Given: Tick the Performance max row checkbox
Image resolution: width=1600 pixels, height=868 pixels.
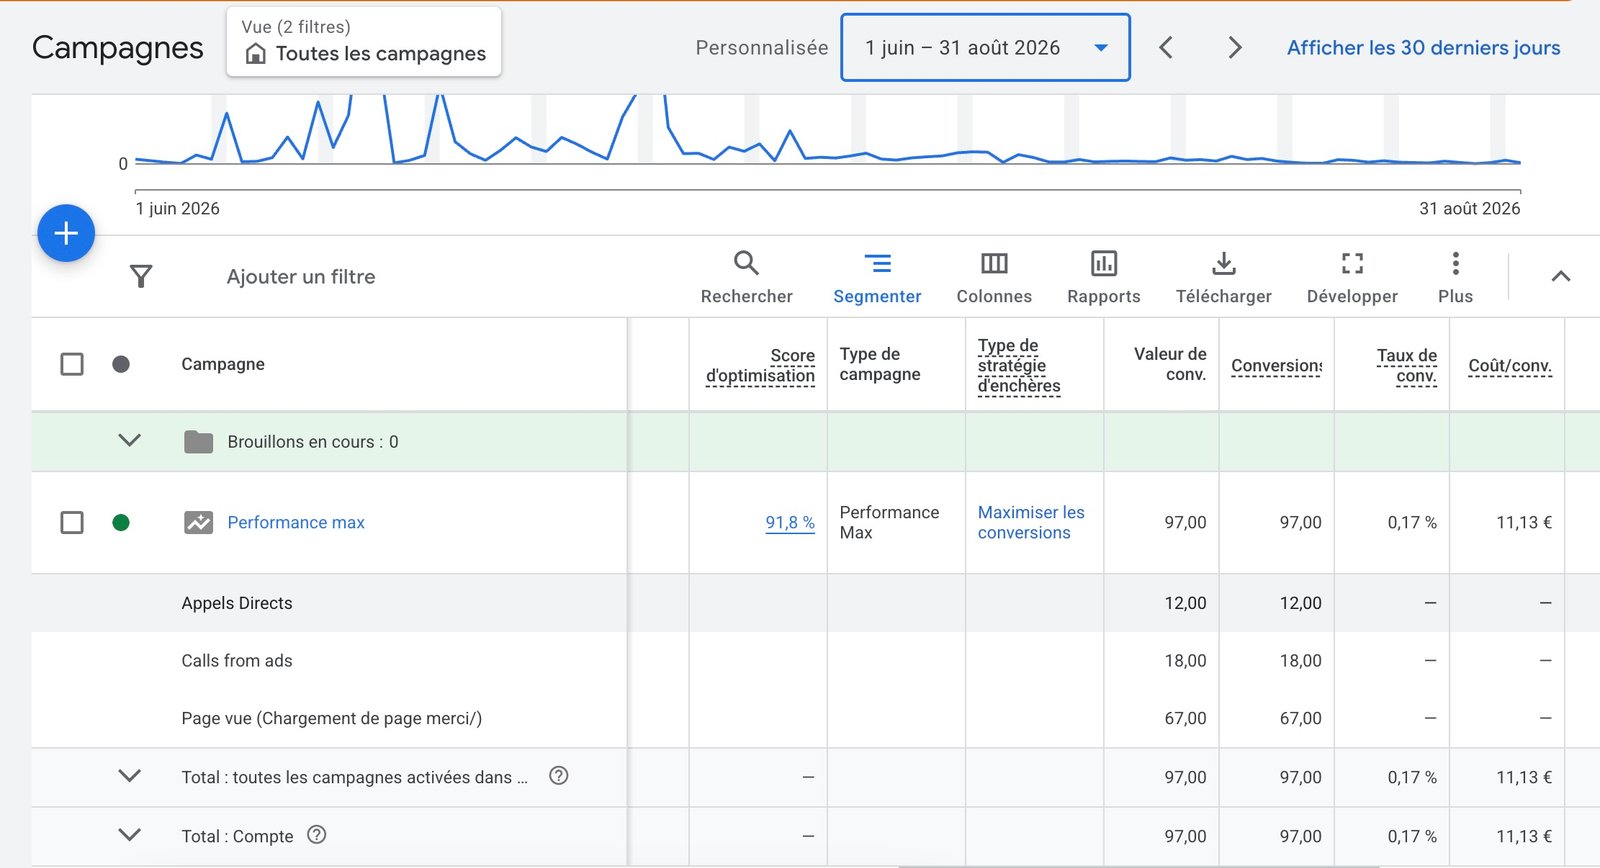Looking at the screenshot, I should point(72,522).
